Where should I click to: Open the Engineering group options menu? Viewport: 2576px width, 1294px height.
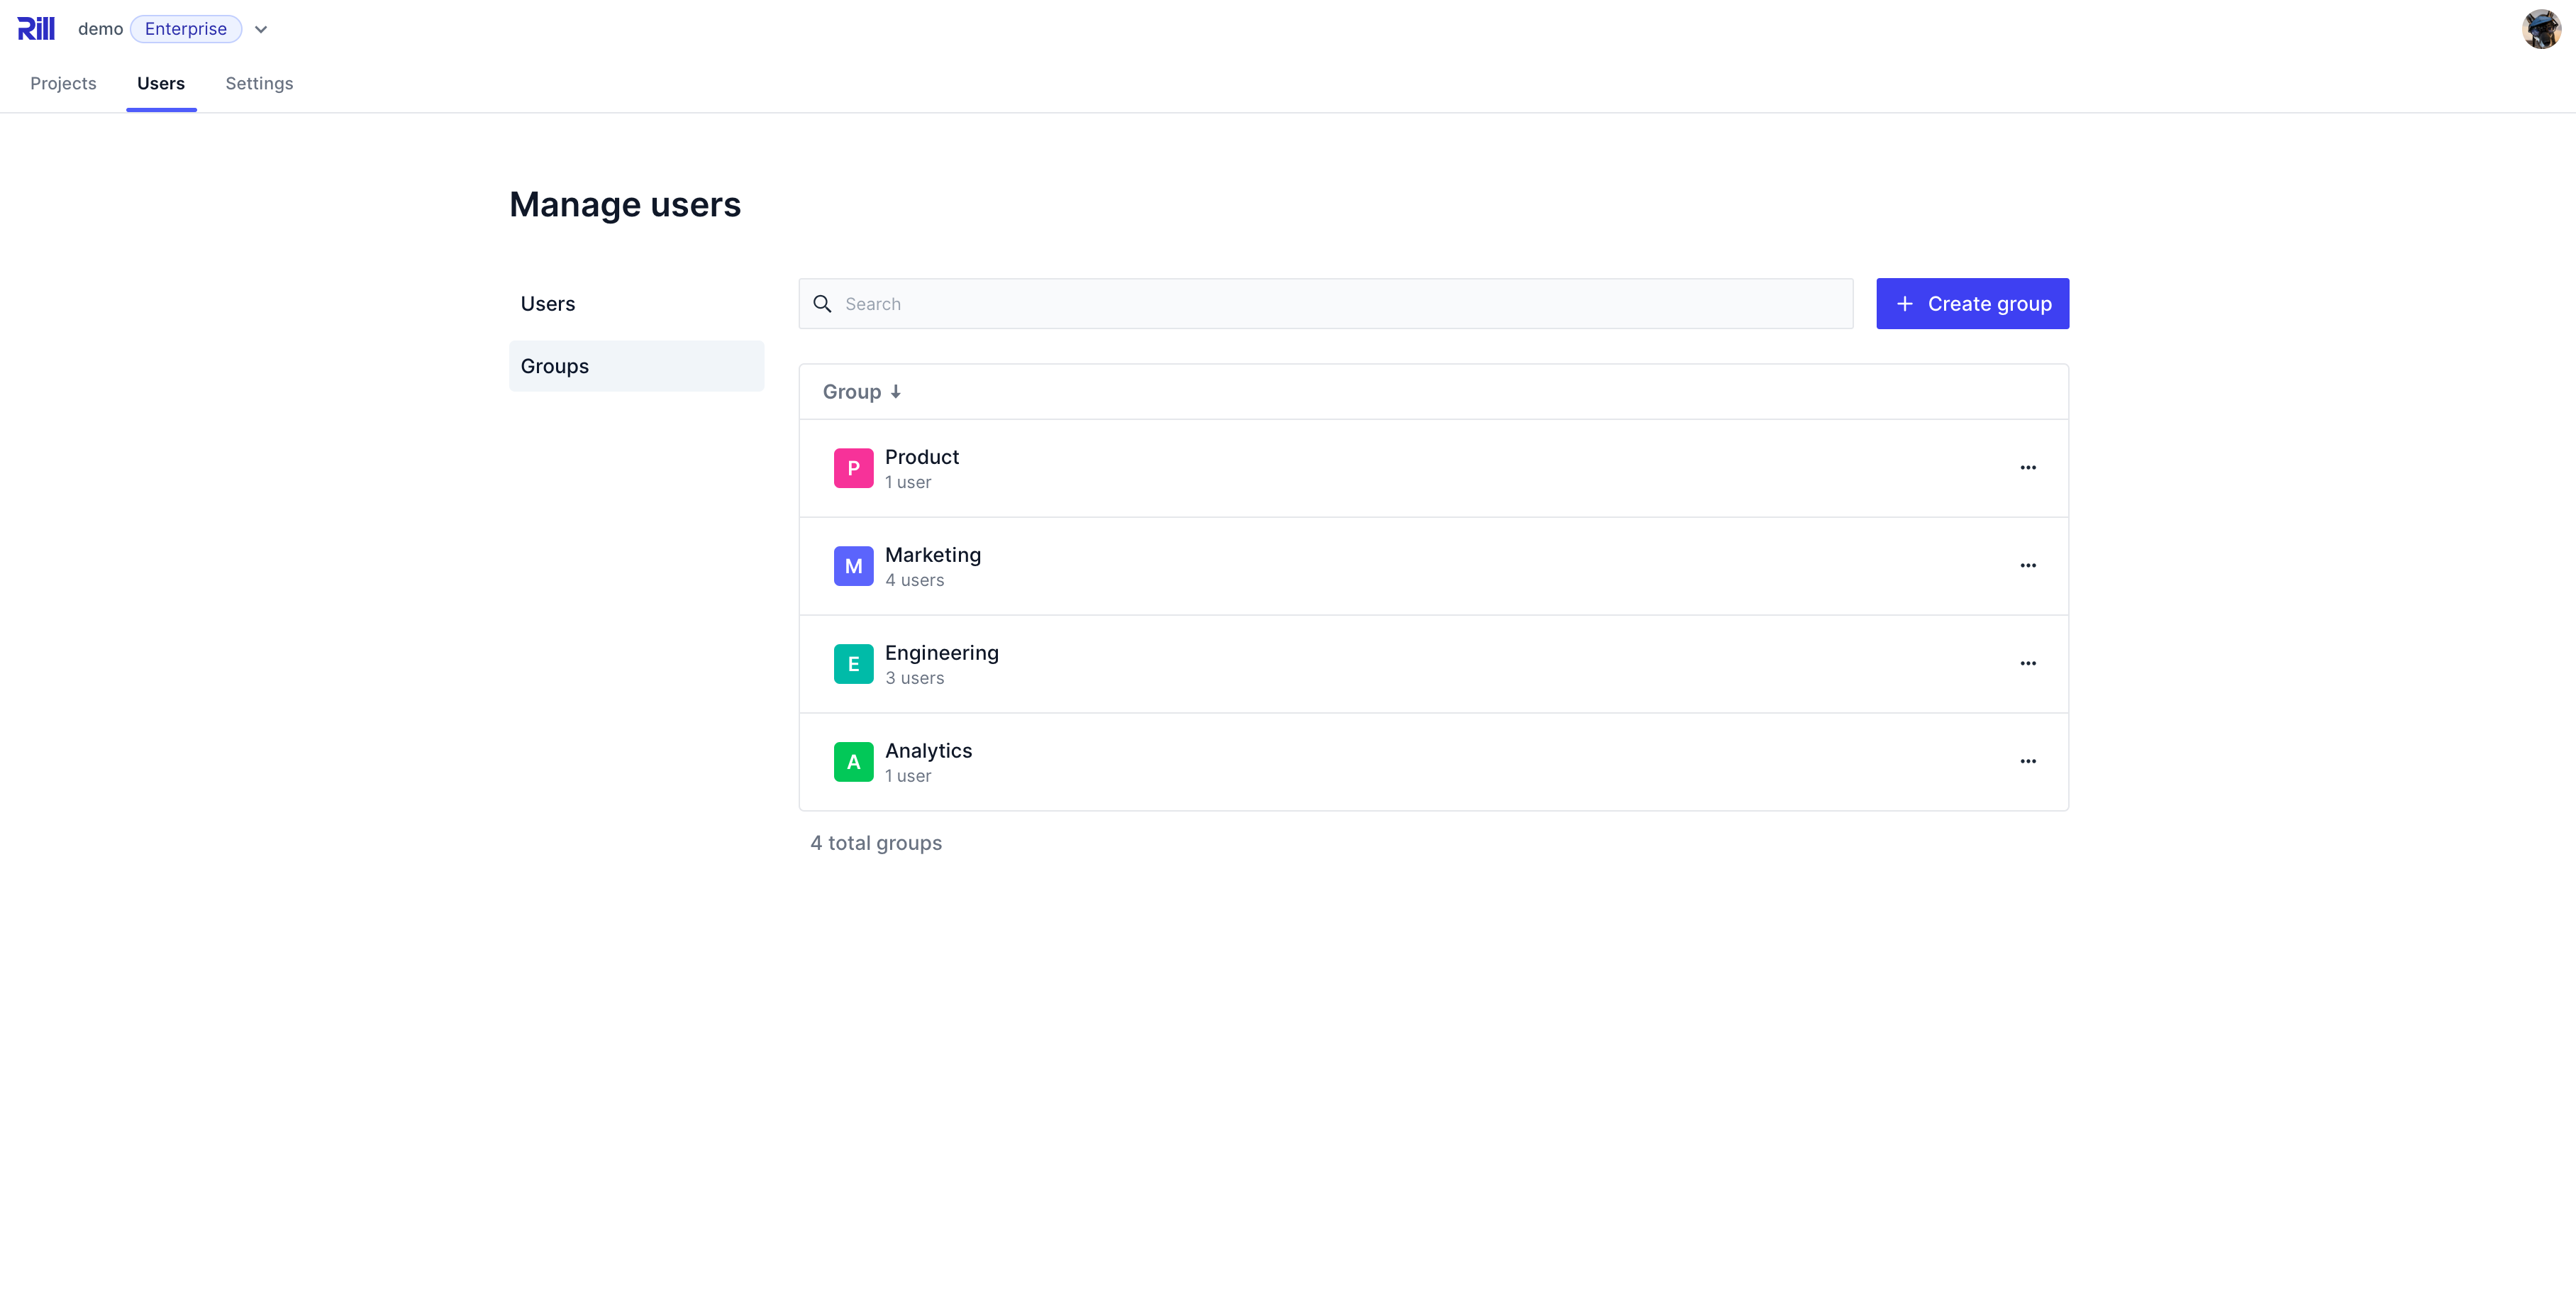(x=2029, y=663)
